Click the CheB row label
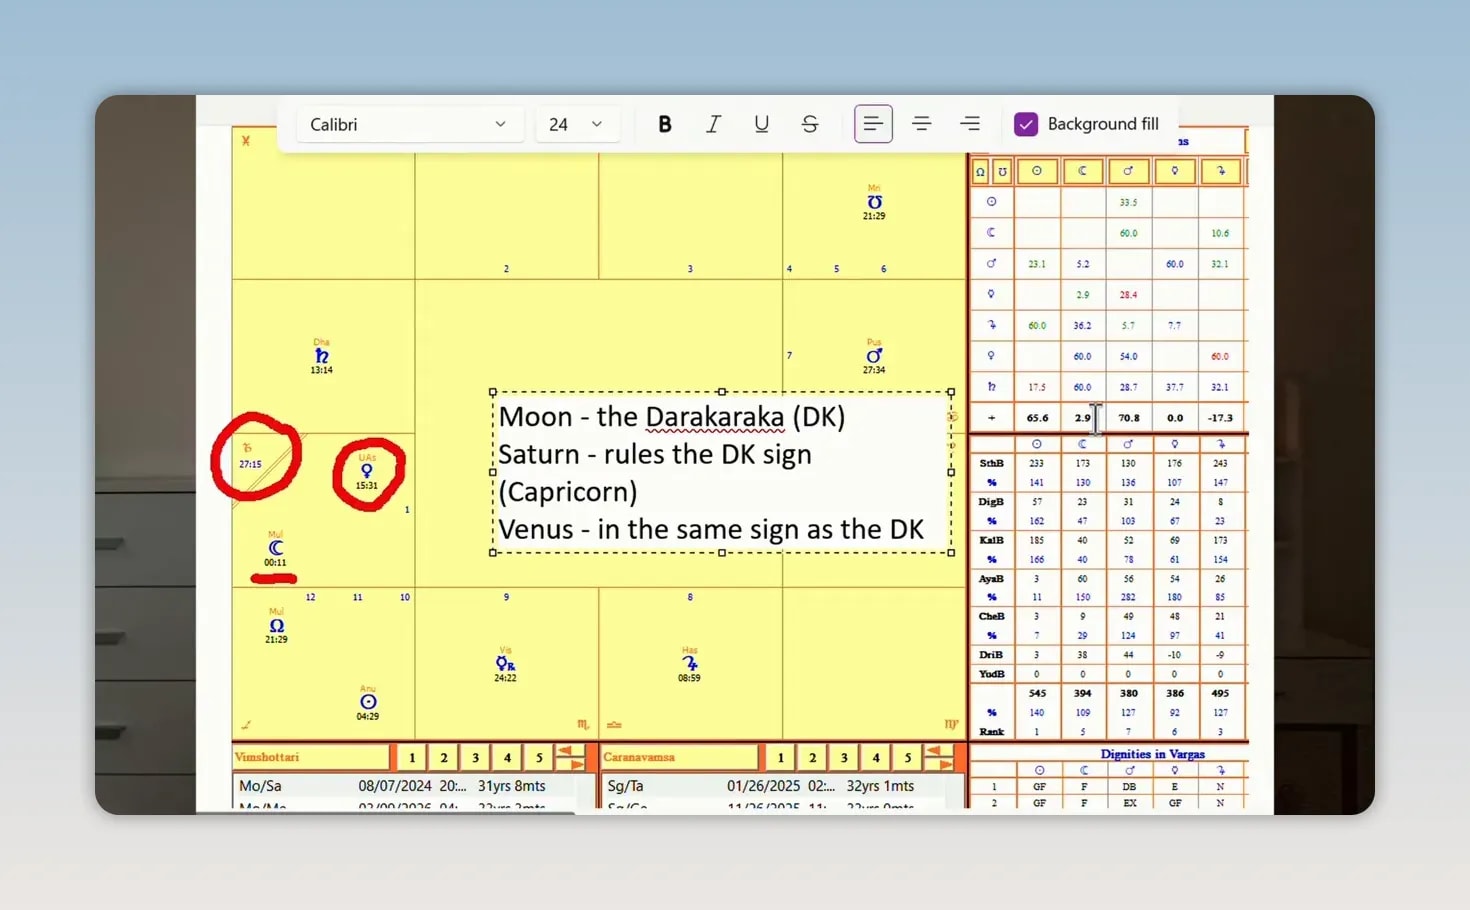 [x=991, y=617]
